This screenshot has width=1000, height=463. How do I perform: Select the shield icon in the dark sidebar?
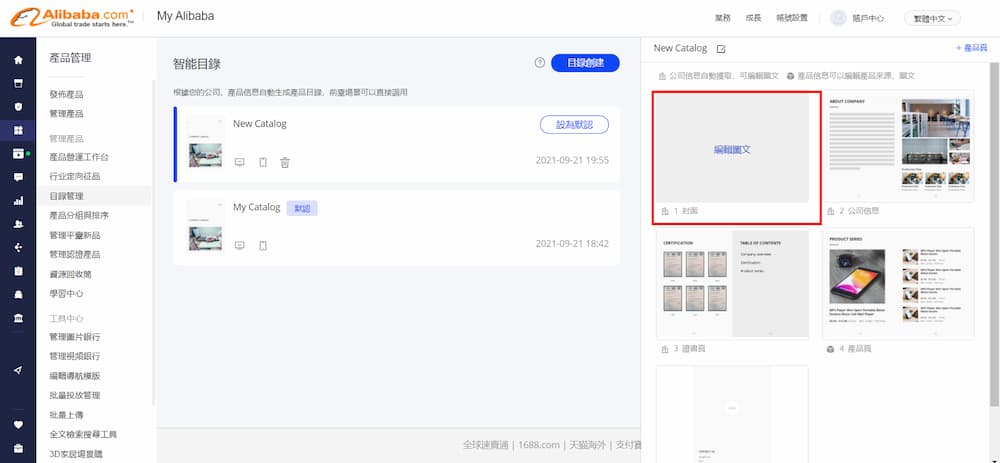coord(18,107)
